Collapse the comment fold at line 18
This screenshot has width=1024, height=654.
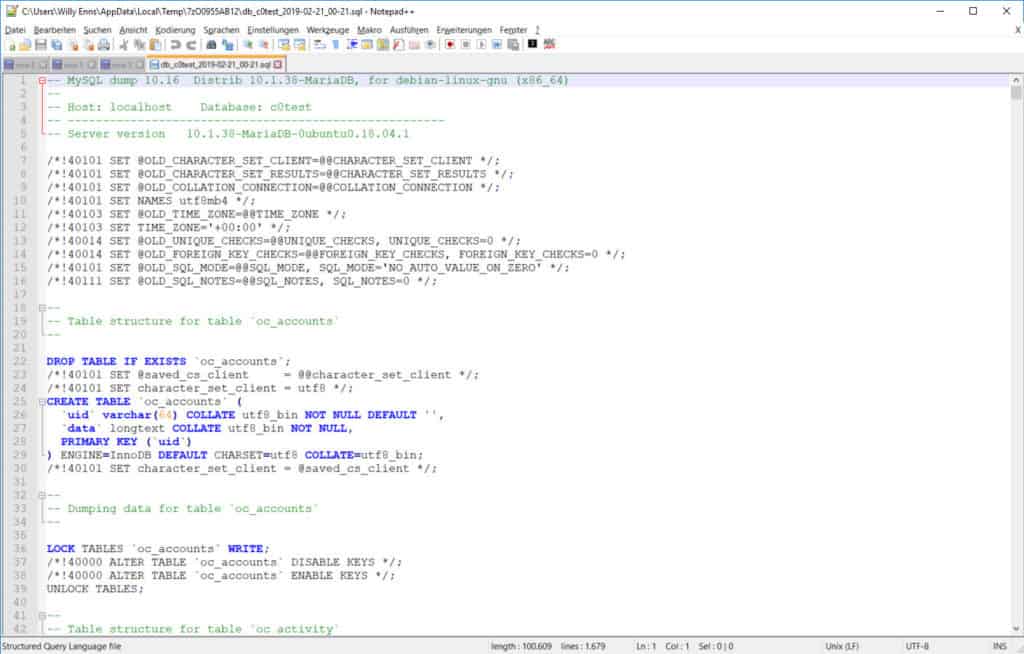(x=40, y=308)
